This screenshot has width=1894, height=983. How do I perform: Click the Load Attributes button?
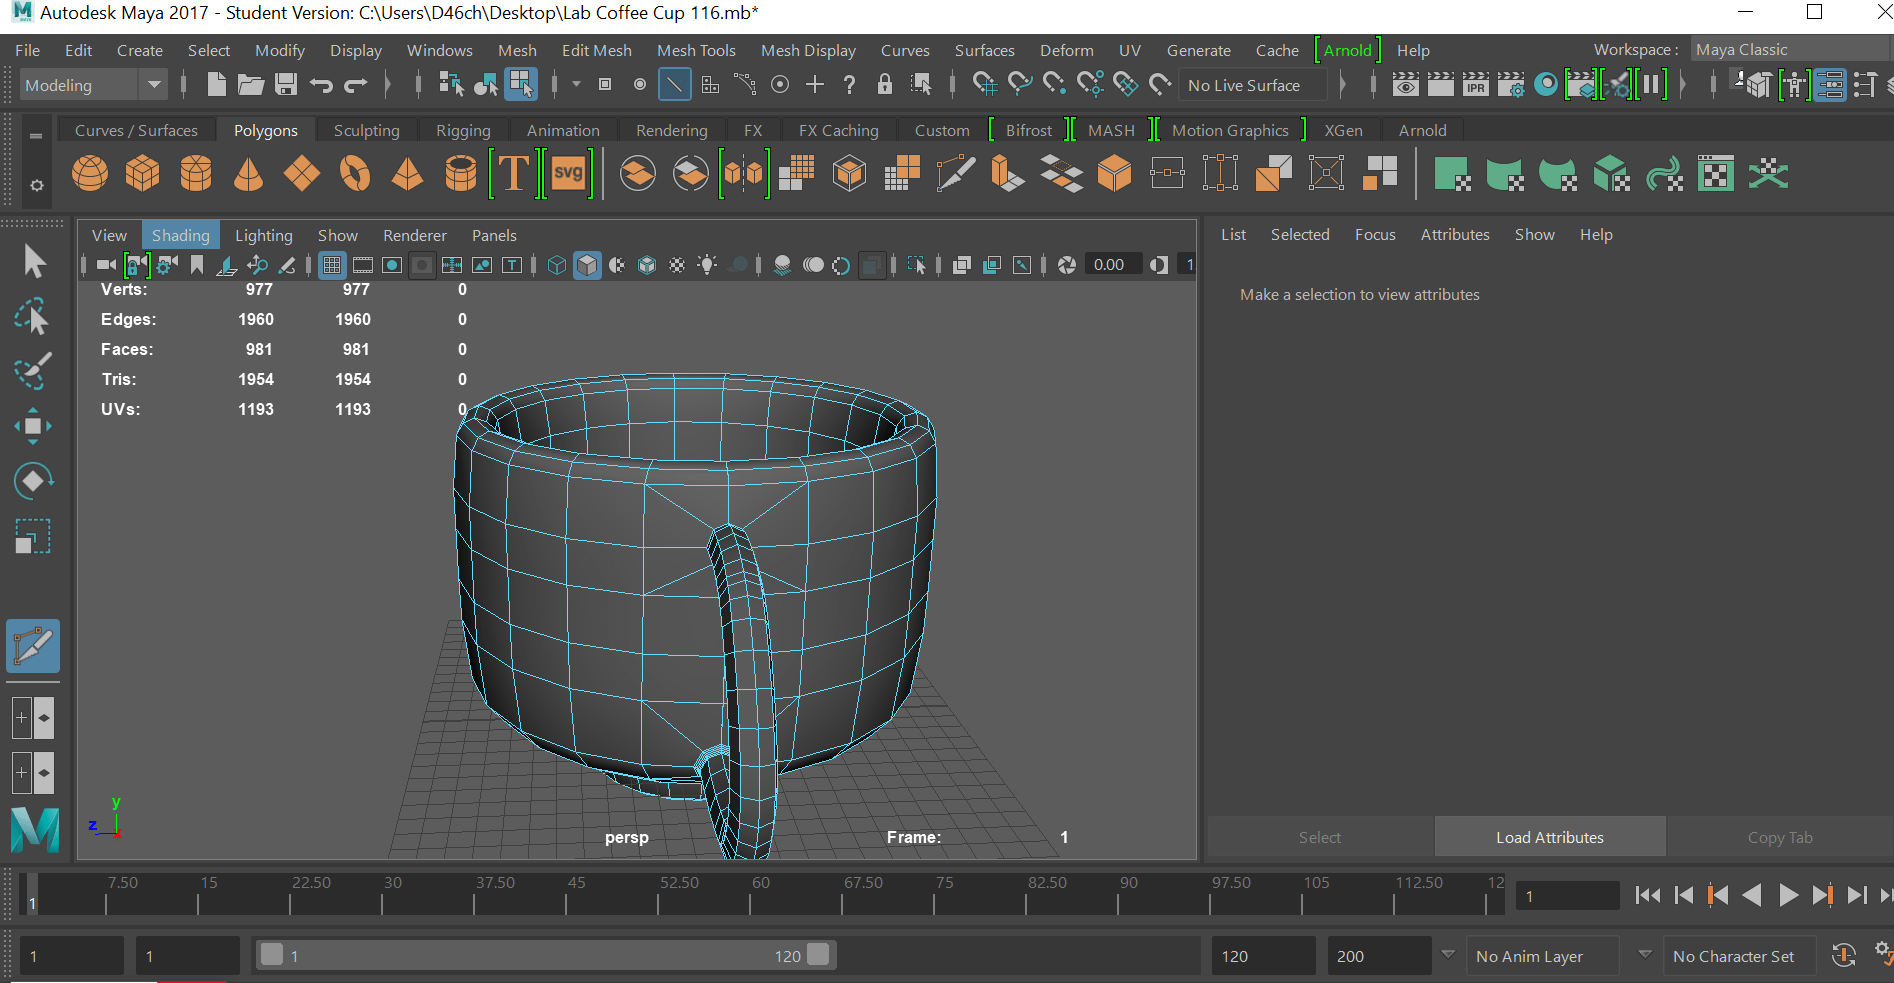[1549, 837]
